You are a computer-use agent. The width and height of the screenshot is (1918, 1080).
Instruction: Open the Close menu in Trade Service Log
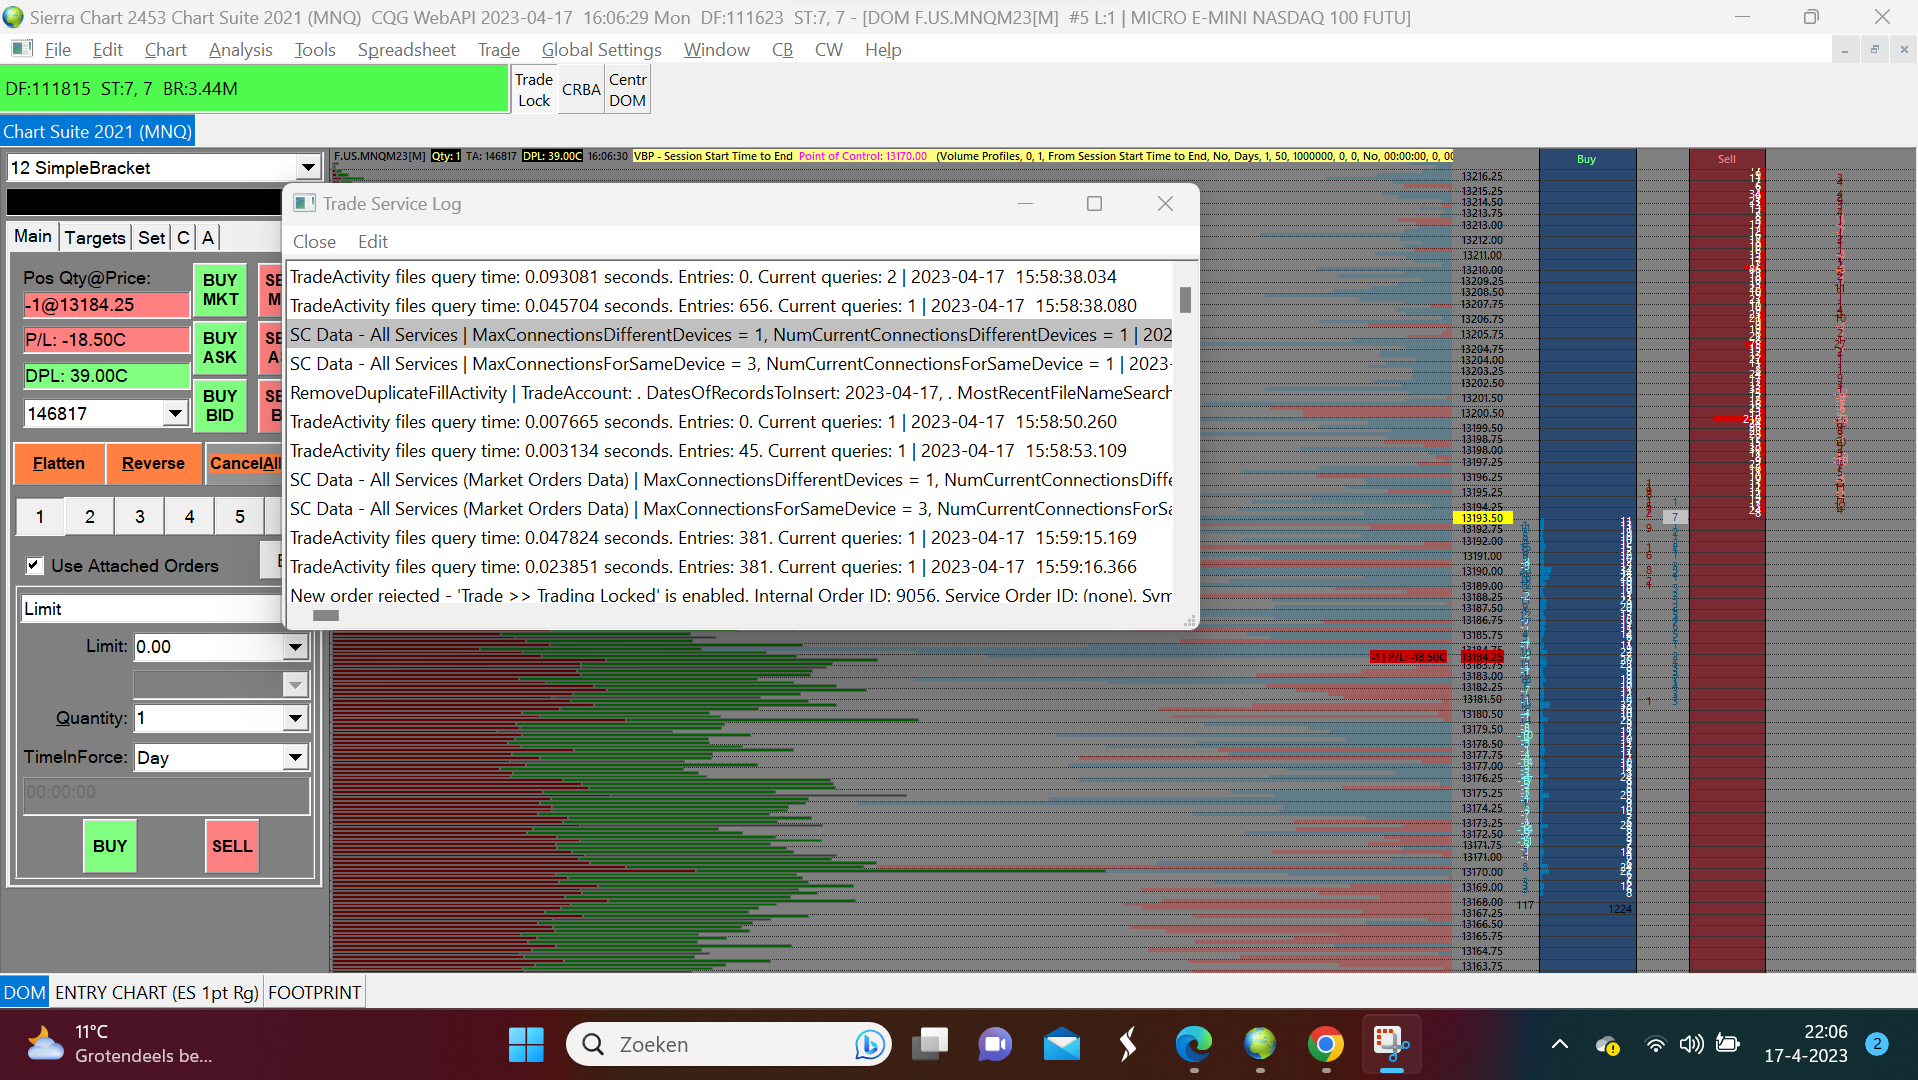[x=314, y=242]
